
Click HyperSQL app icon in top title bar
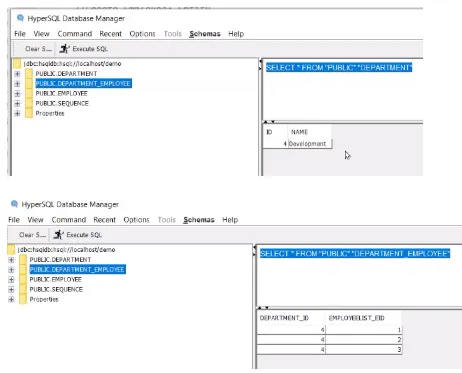pos(20,18)
